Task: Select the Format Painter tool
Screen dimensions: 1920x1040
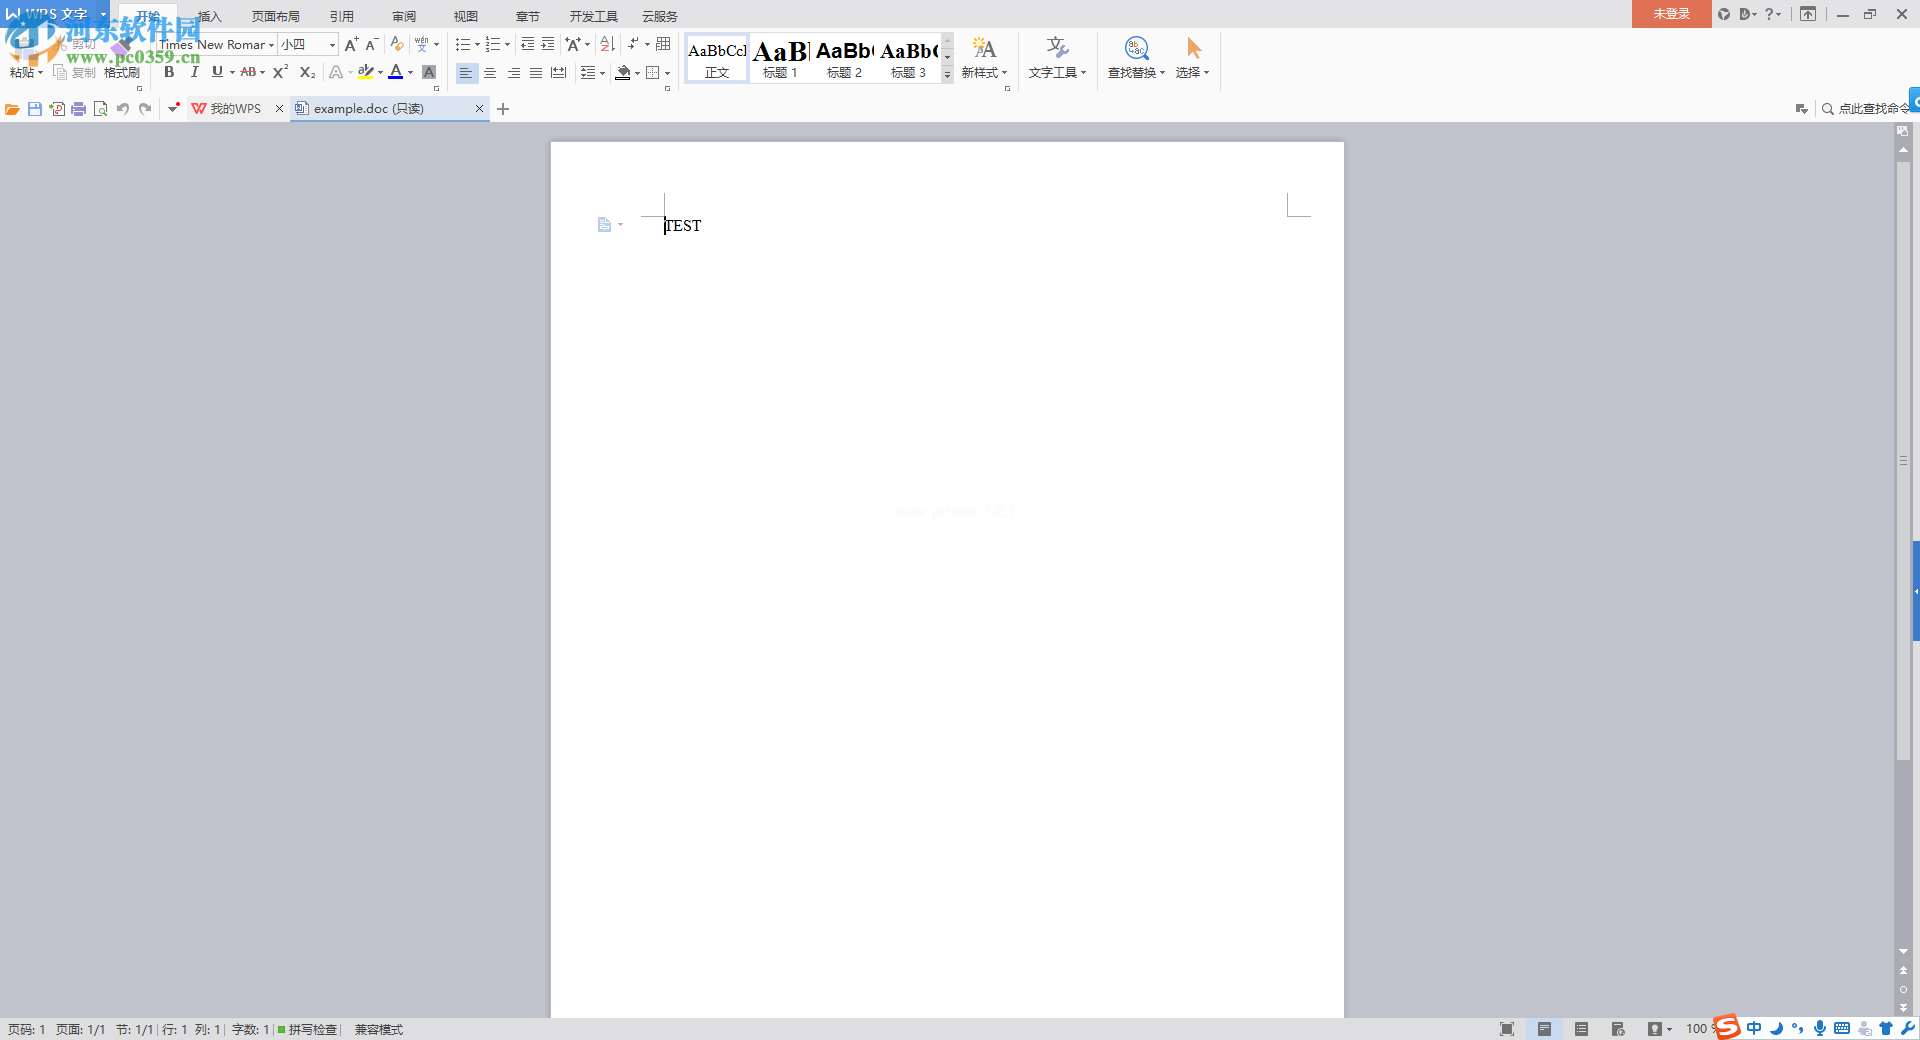Action: pos(120,72)
